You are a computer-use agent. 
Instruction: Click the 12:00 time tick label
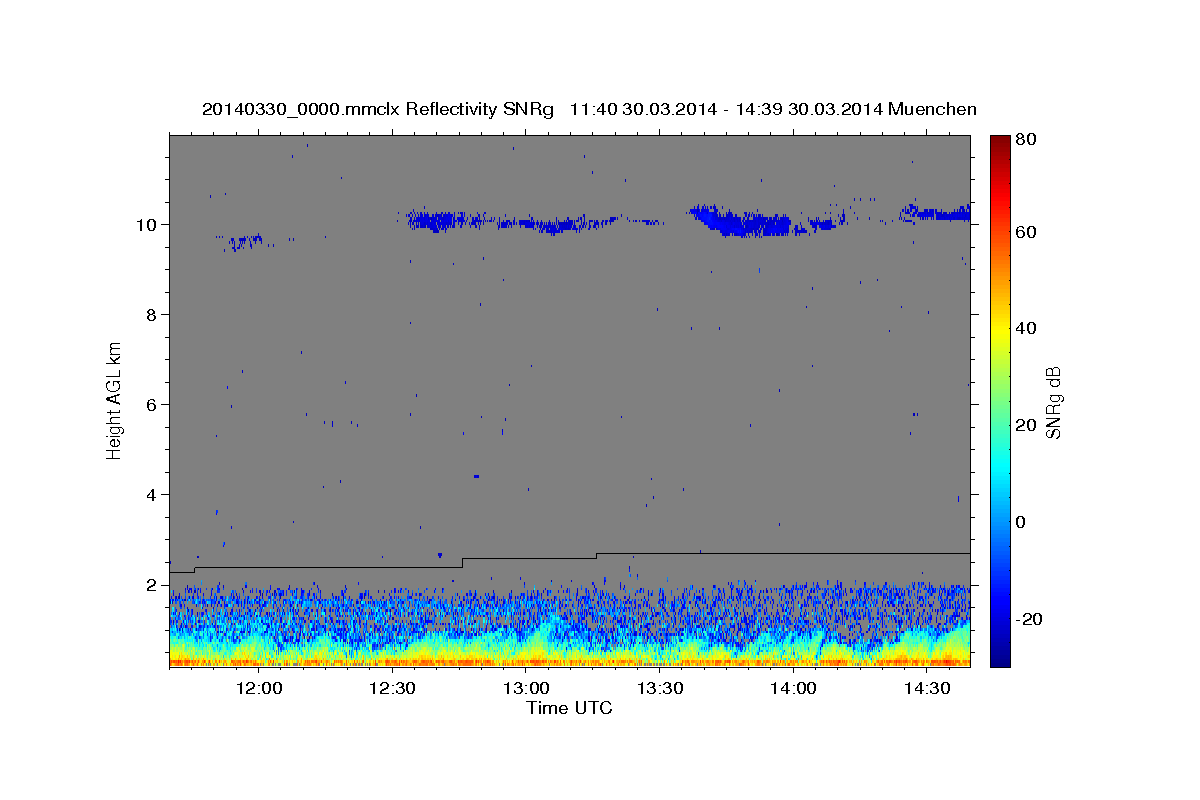tap(260, 688)
